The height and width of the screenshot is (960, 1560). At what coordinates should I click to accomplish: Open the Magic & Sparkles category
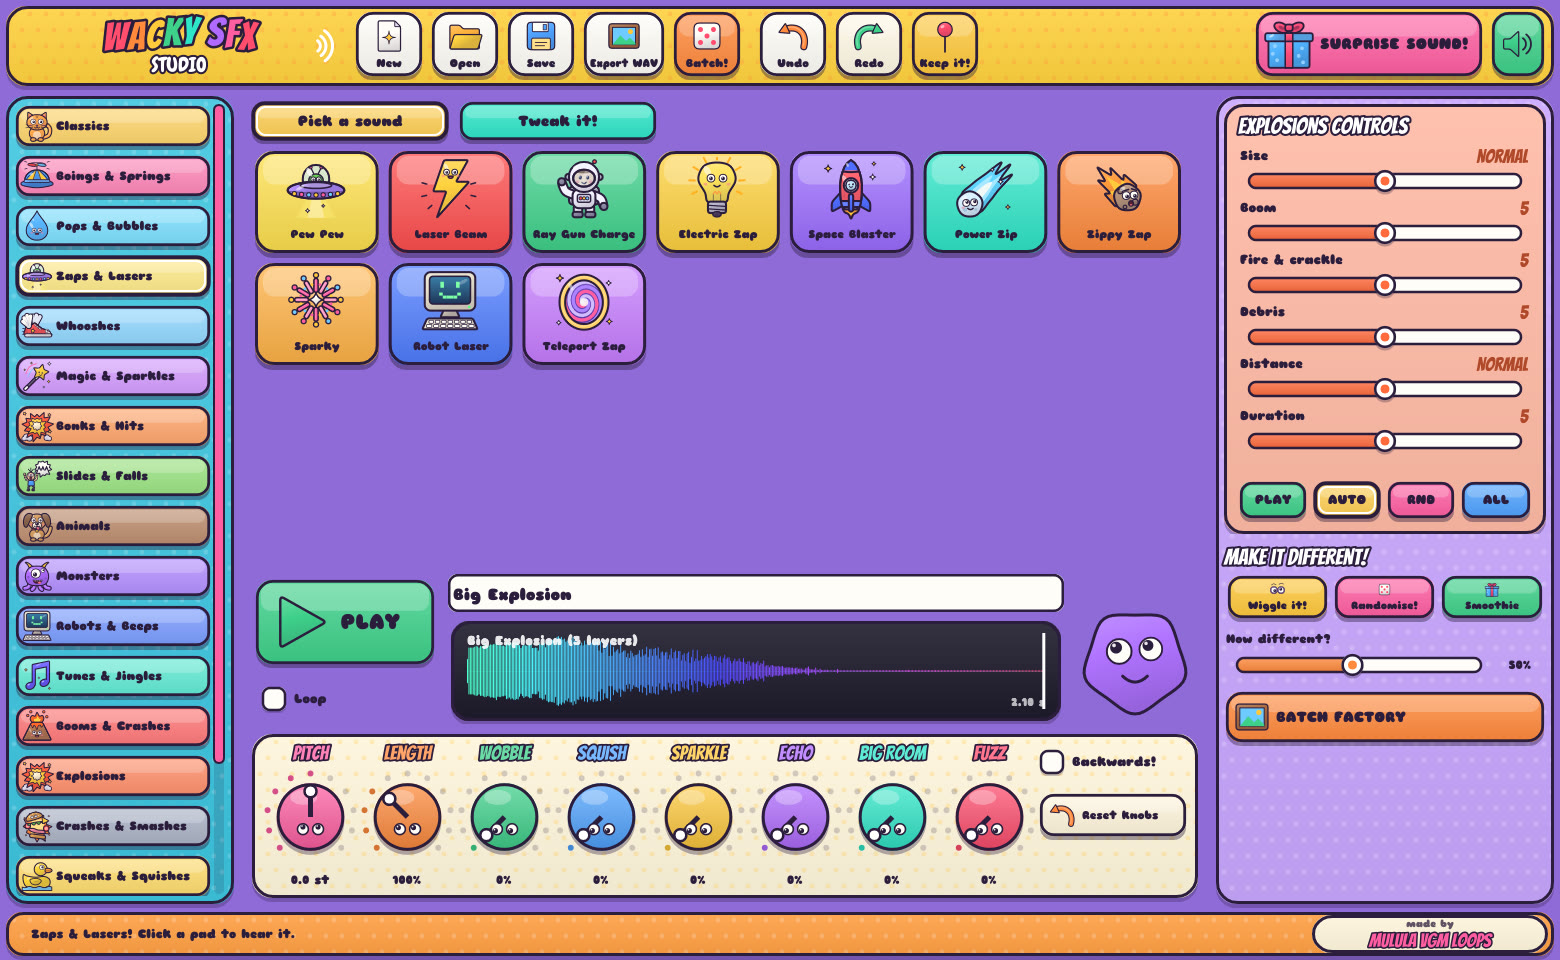pos(113,376)
